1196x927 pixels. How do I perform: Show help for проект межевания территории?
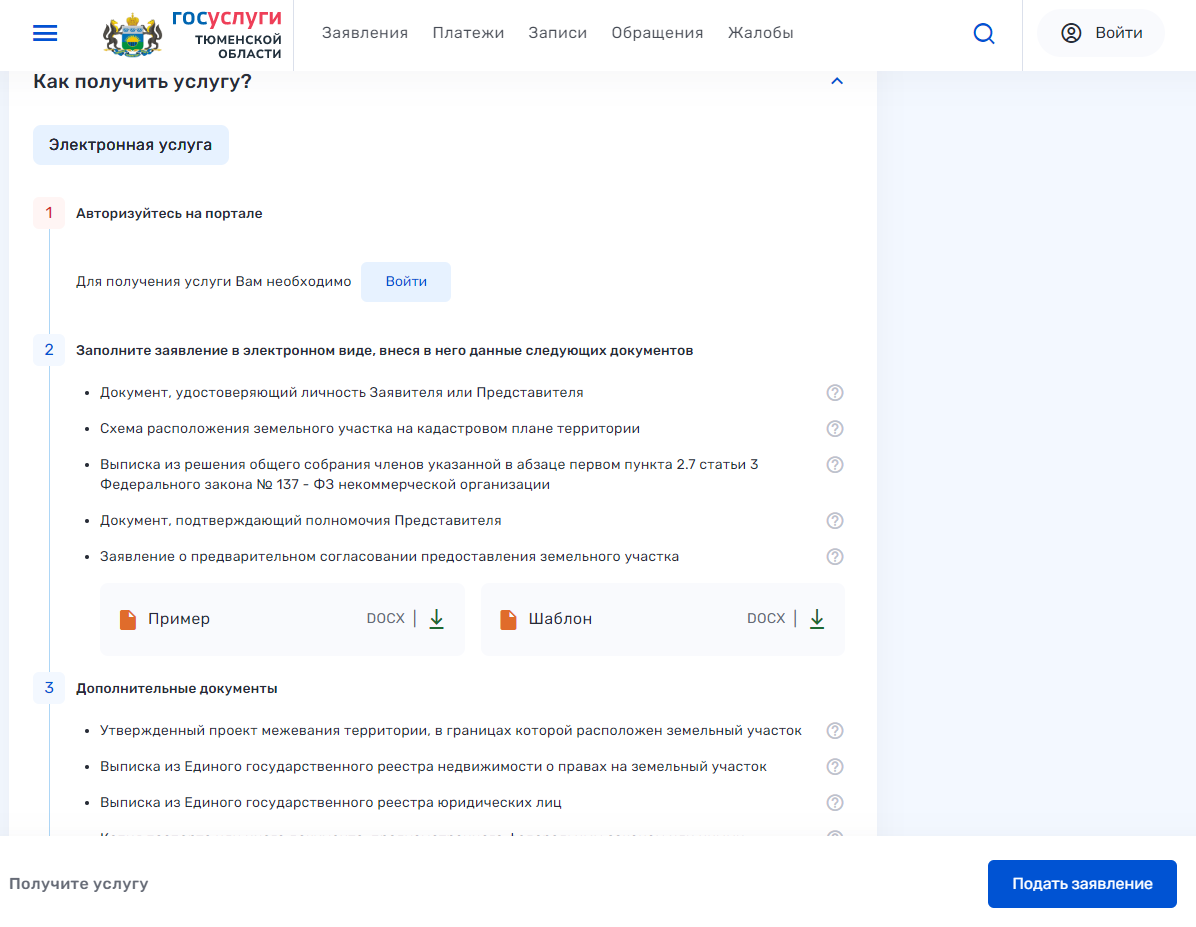[x=835, y=731]
